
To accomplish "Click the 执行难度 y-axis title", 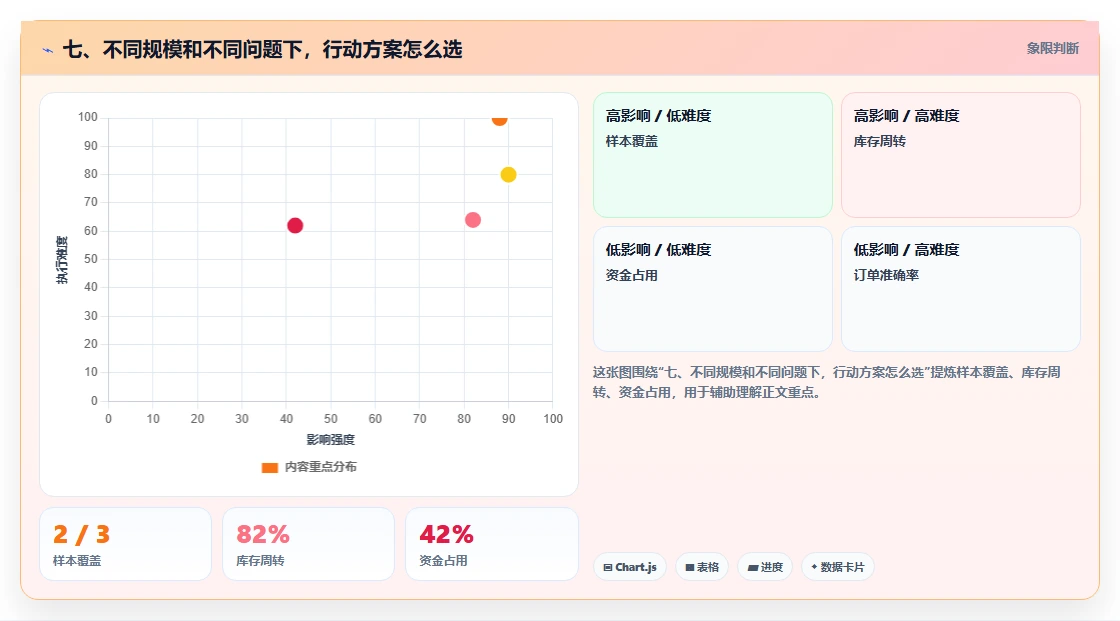I will click(x=62, y=260).
